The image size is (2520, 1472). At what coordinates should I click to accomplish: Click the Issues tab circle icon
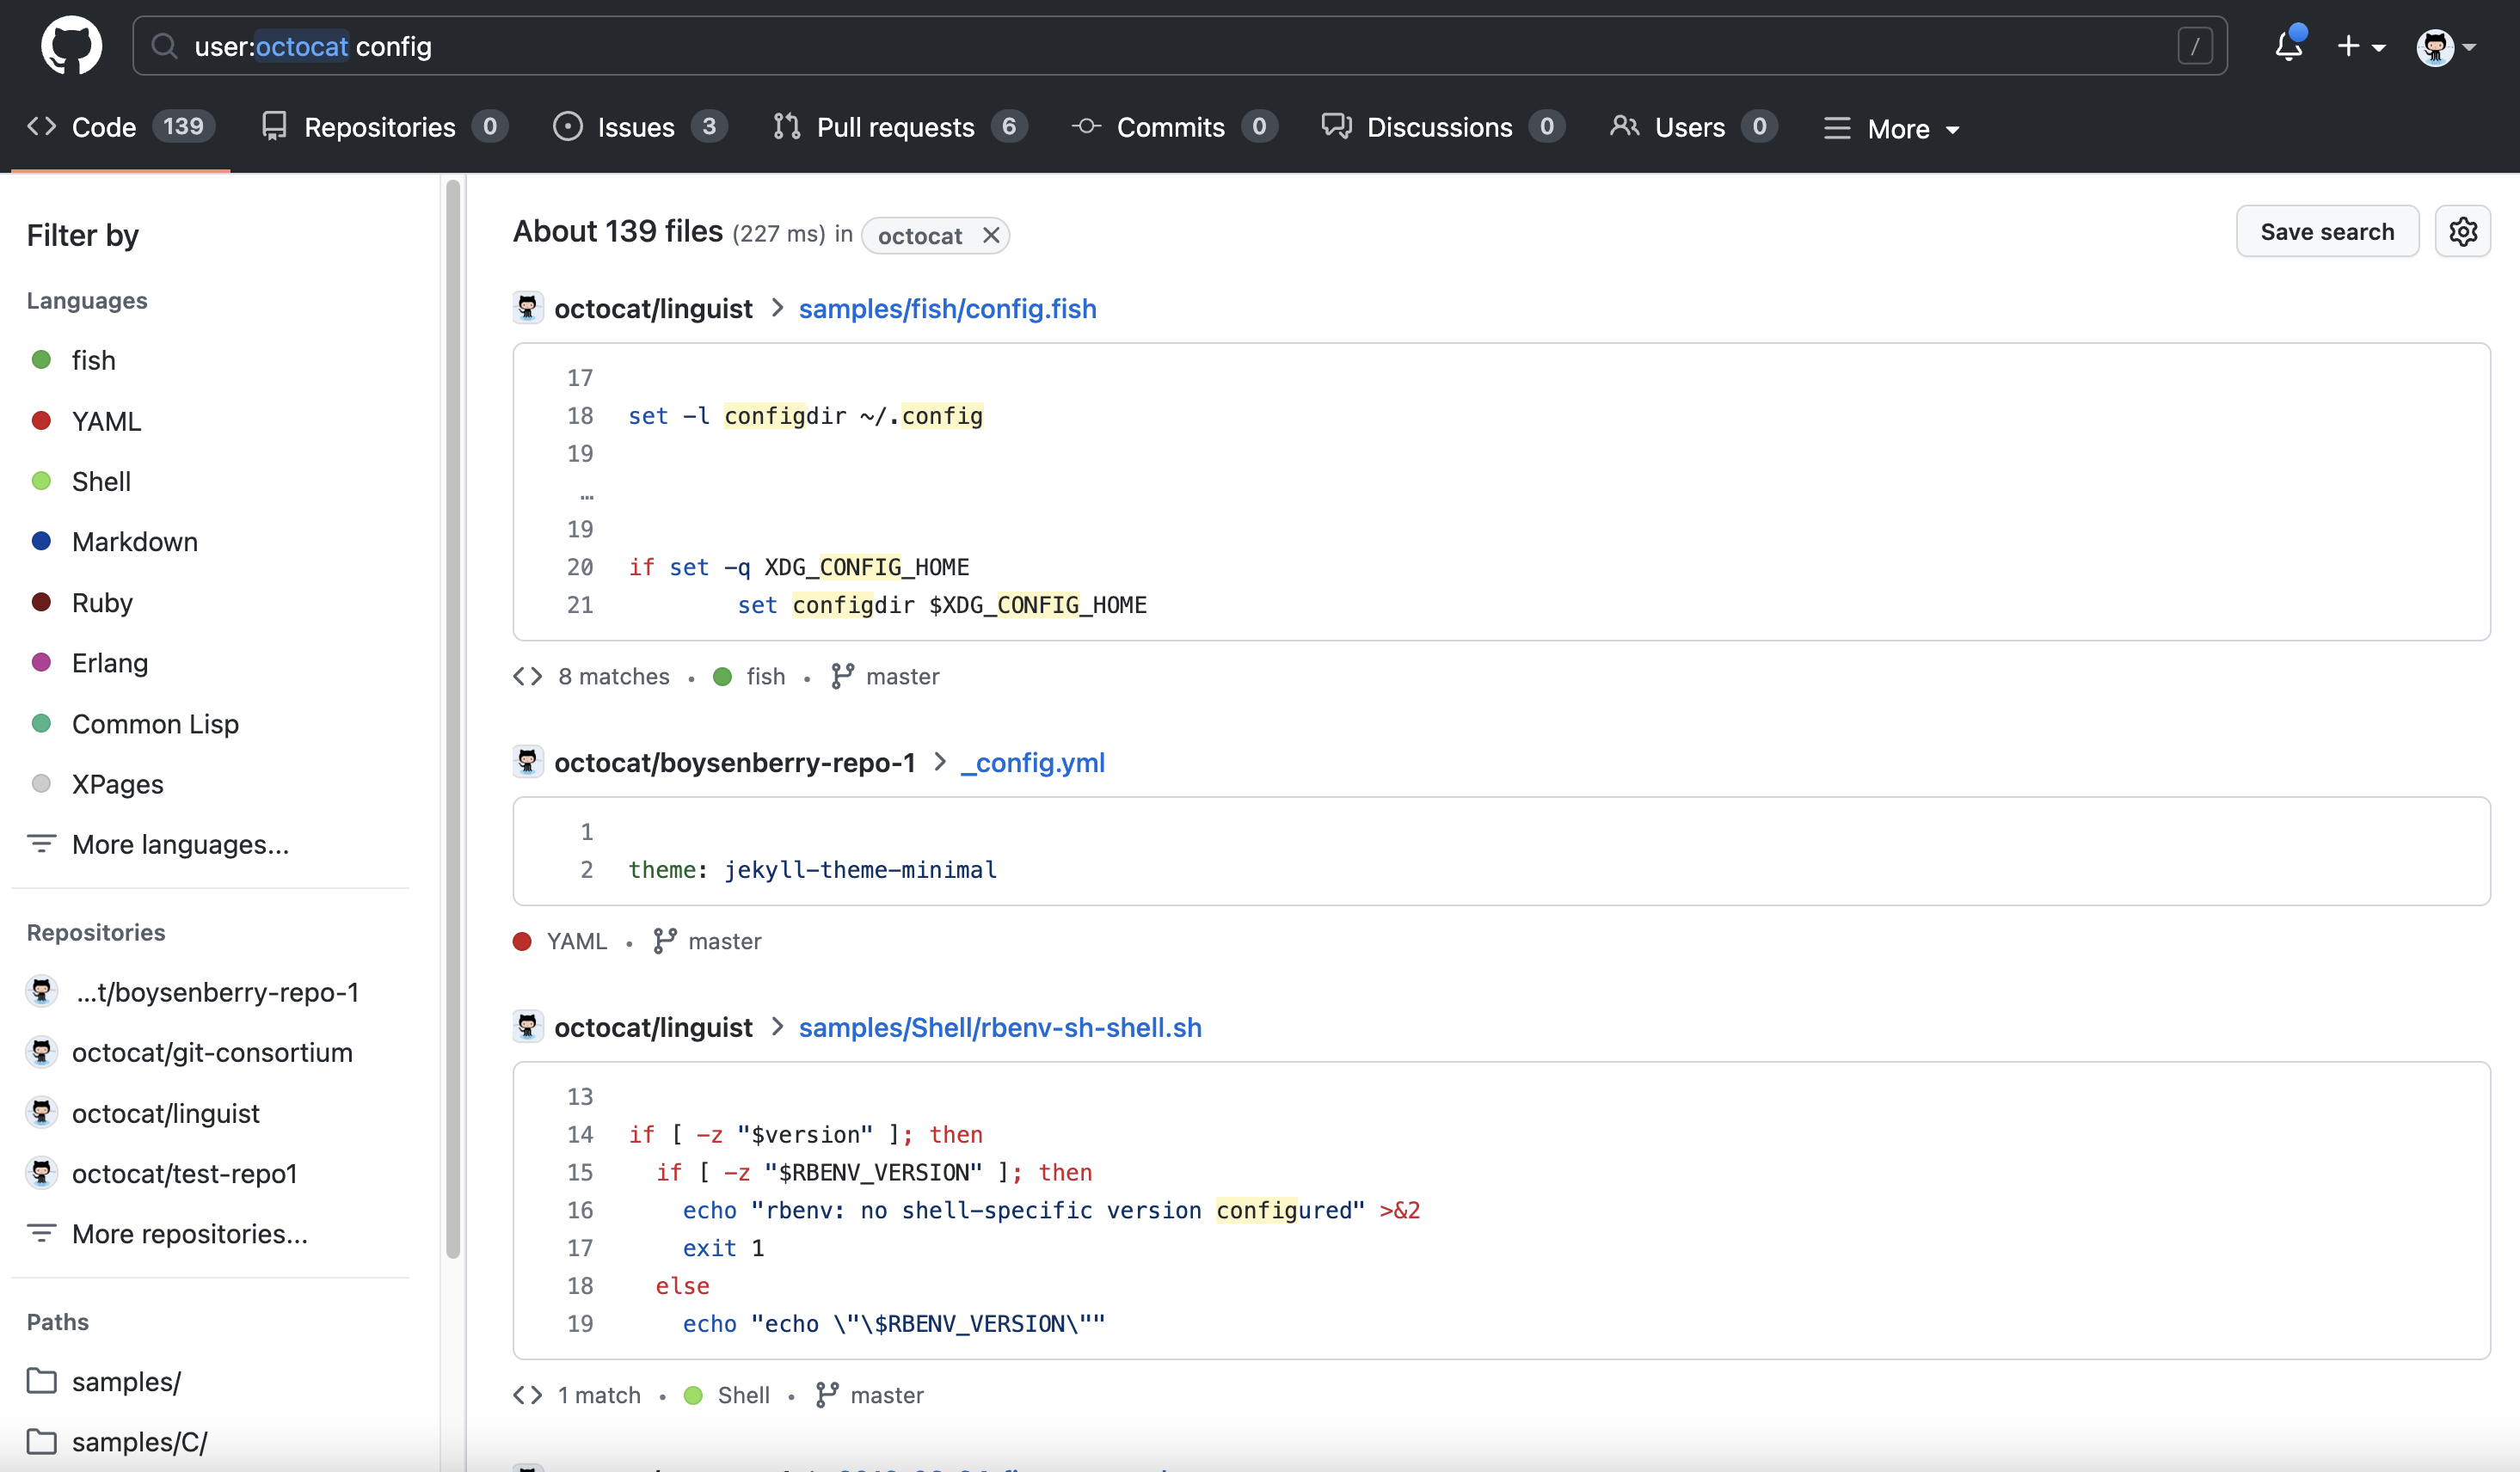568,127
